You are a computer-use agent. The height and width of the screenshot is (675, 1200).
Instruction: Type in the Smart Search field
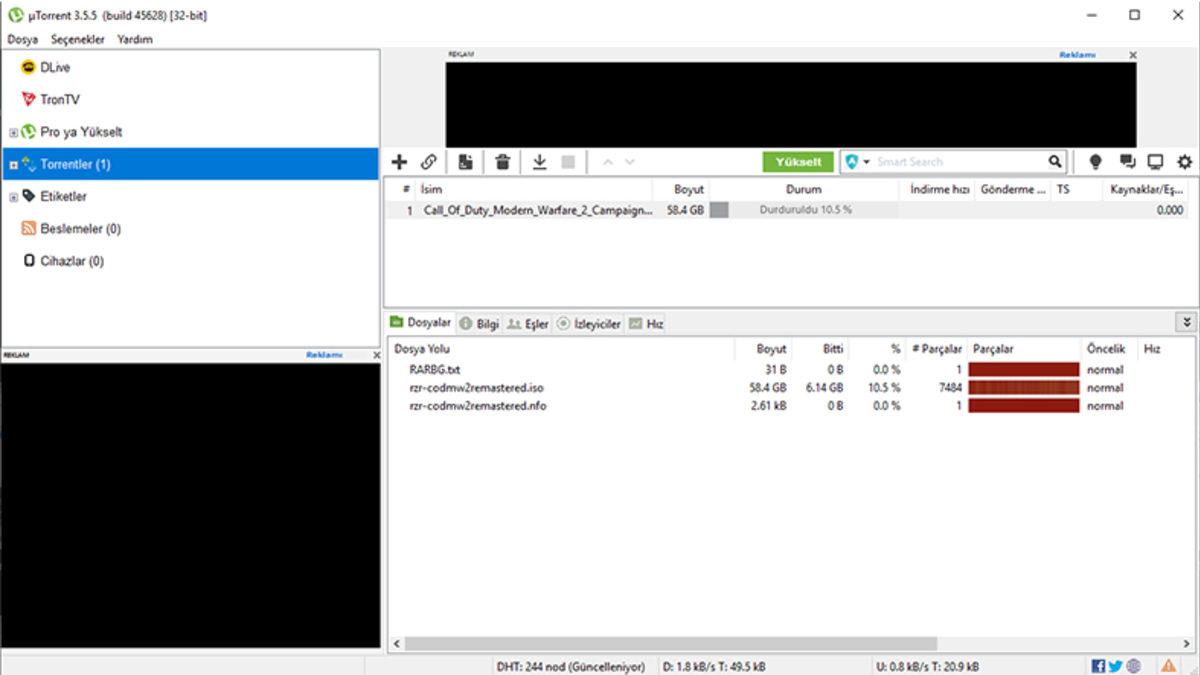950,161
